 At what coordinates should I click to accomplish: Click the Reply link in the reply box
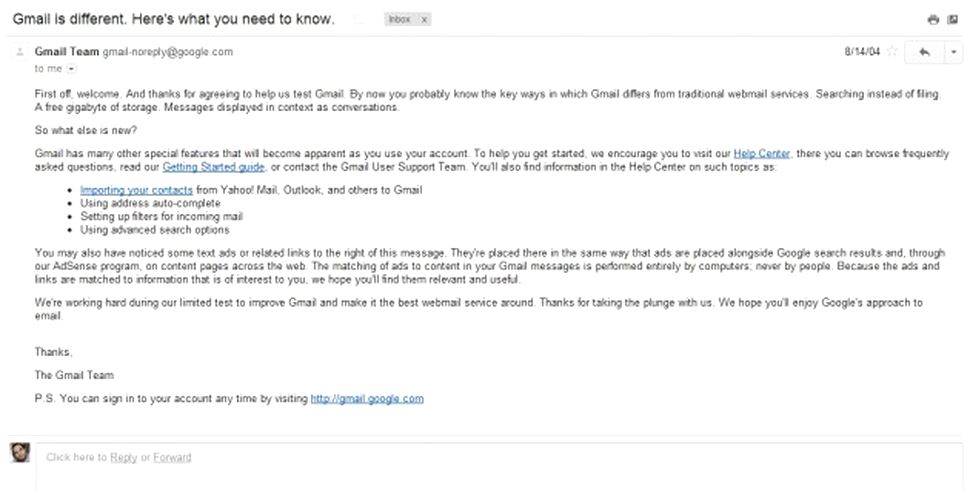(123, 458)
